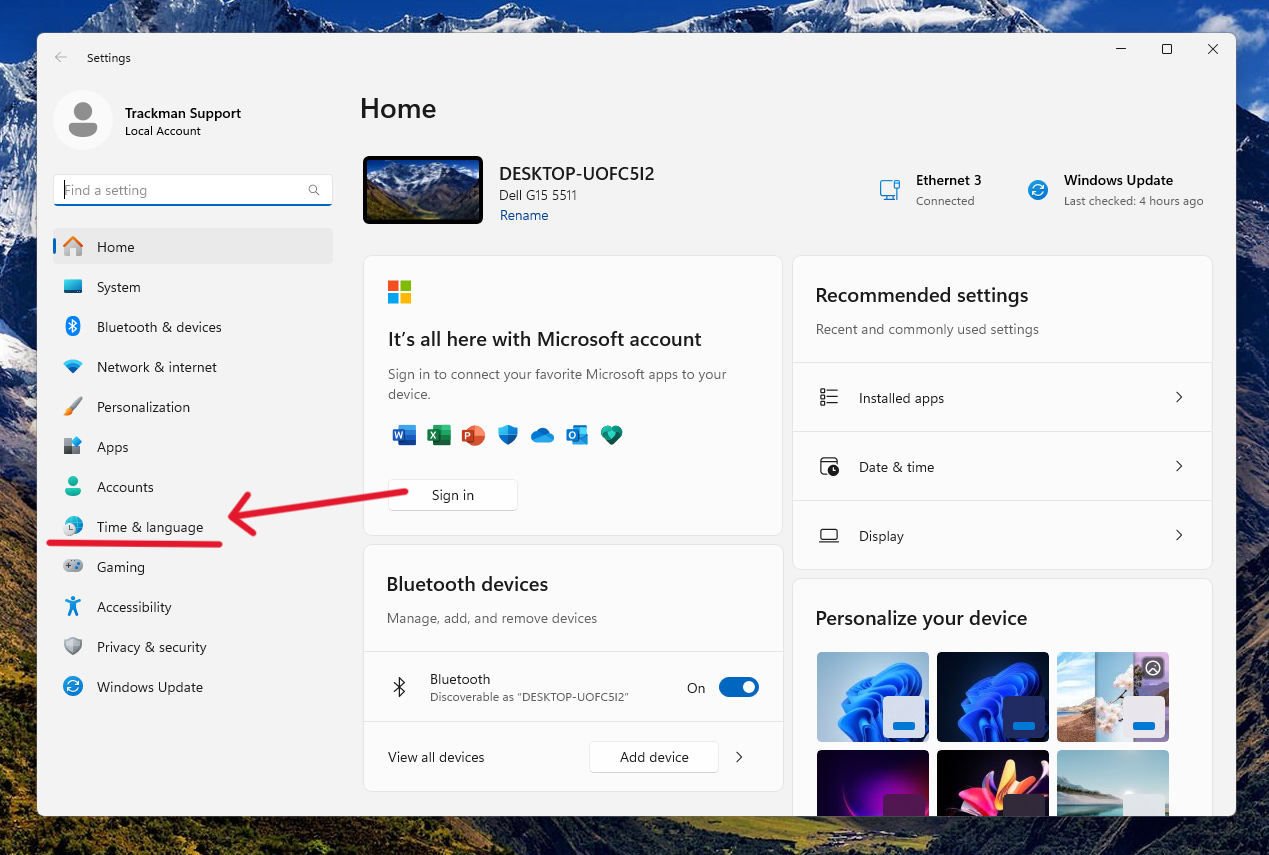Open System via its monitor icon
Viewport: 1269px width, 855px height.
(73, 287)
